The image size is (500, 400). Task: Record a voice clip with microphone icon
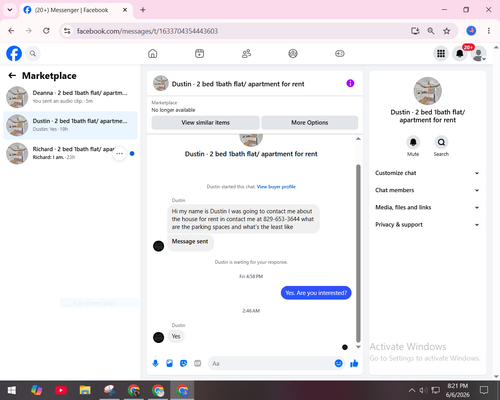155,363
